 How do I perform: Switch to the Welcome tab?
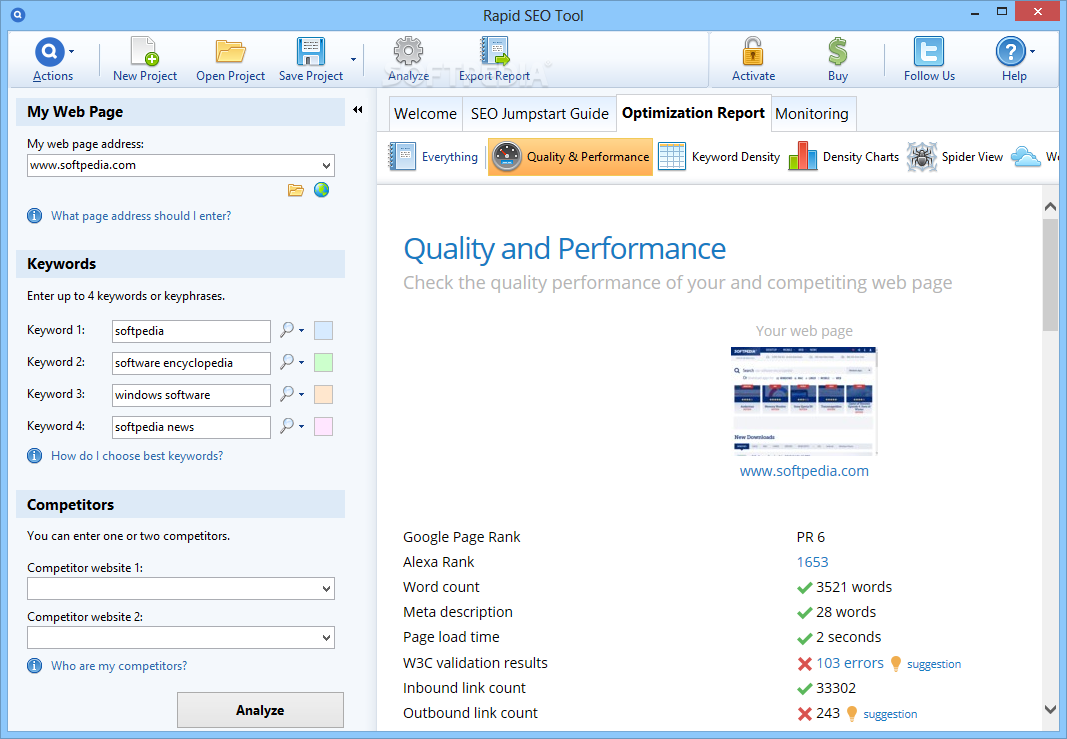coord(425,114)
